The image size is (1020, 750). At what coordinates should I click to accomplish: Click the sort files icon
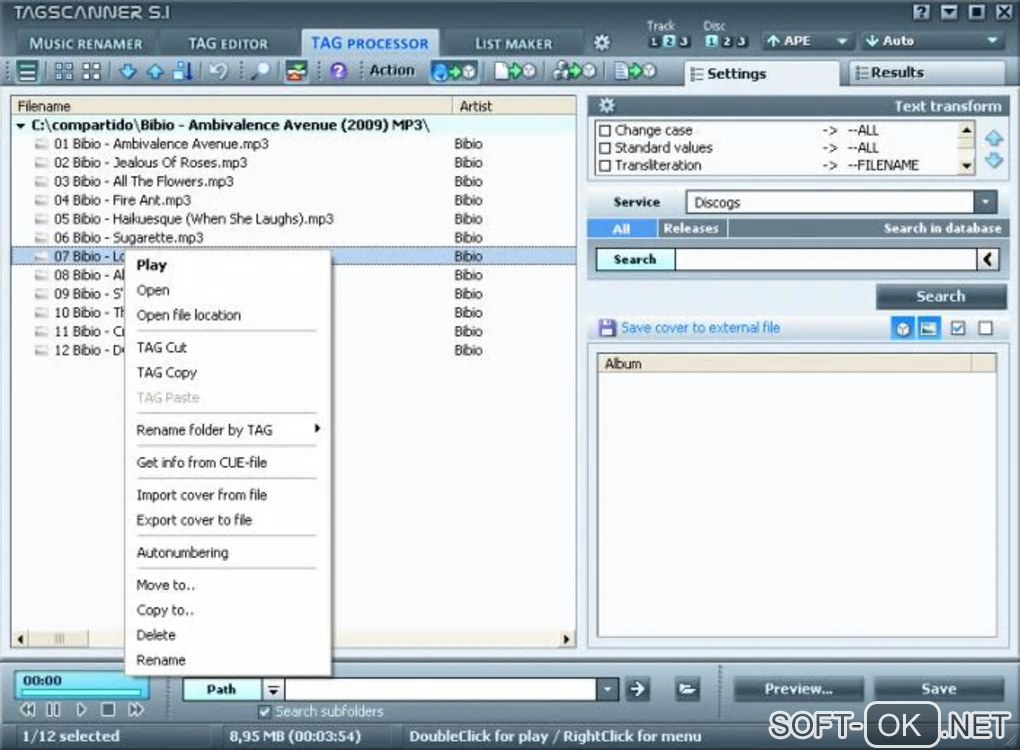[x=183, y=71]
